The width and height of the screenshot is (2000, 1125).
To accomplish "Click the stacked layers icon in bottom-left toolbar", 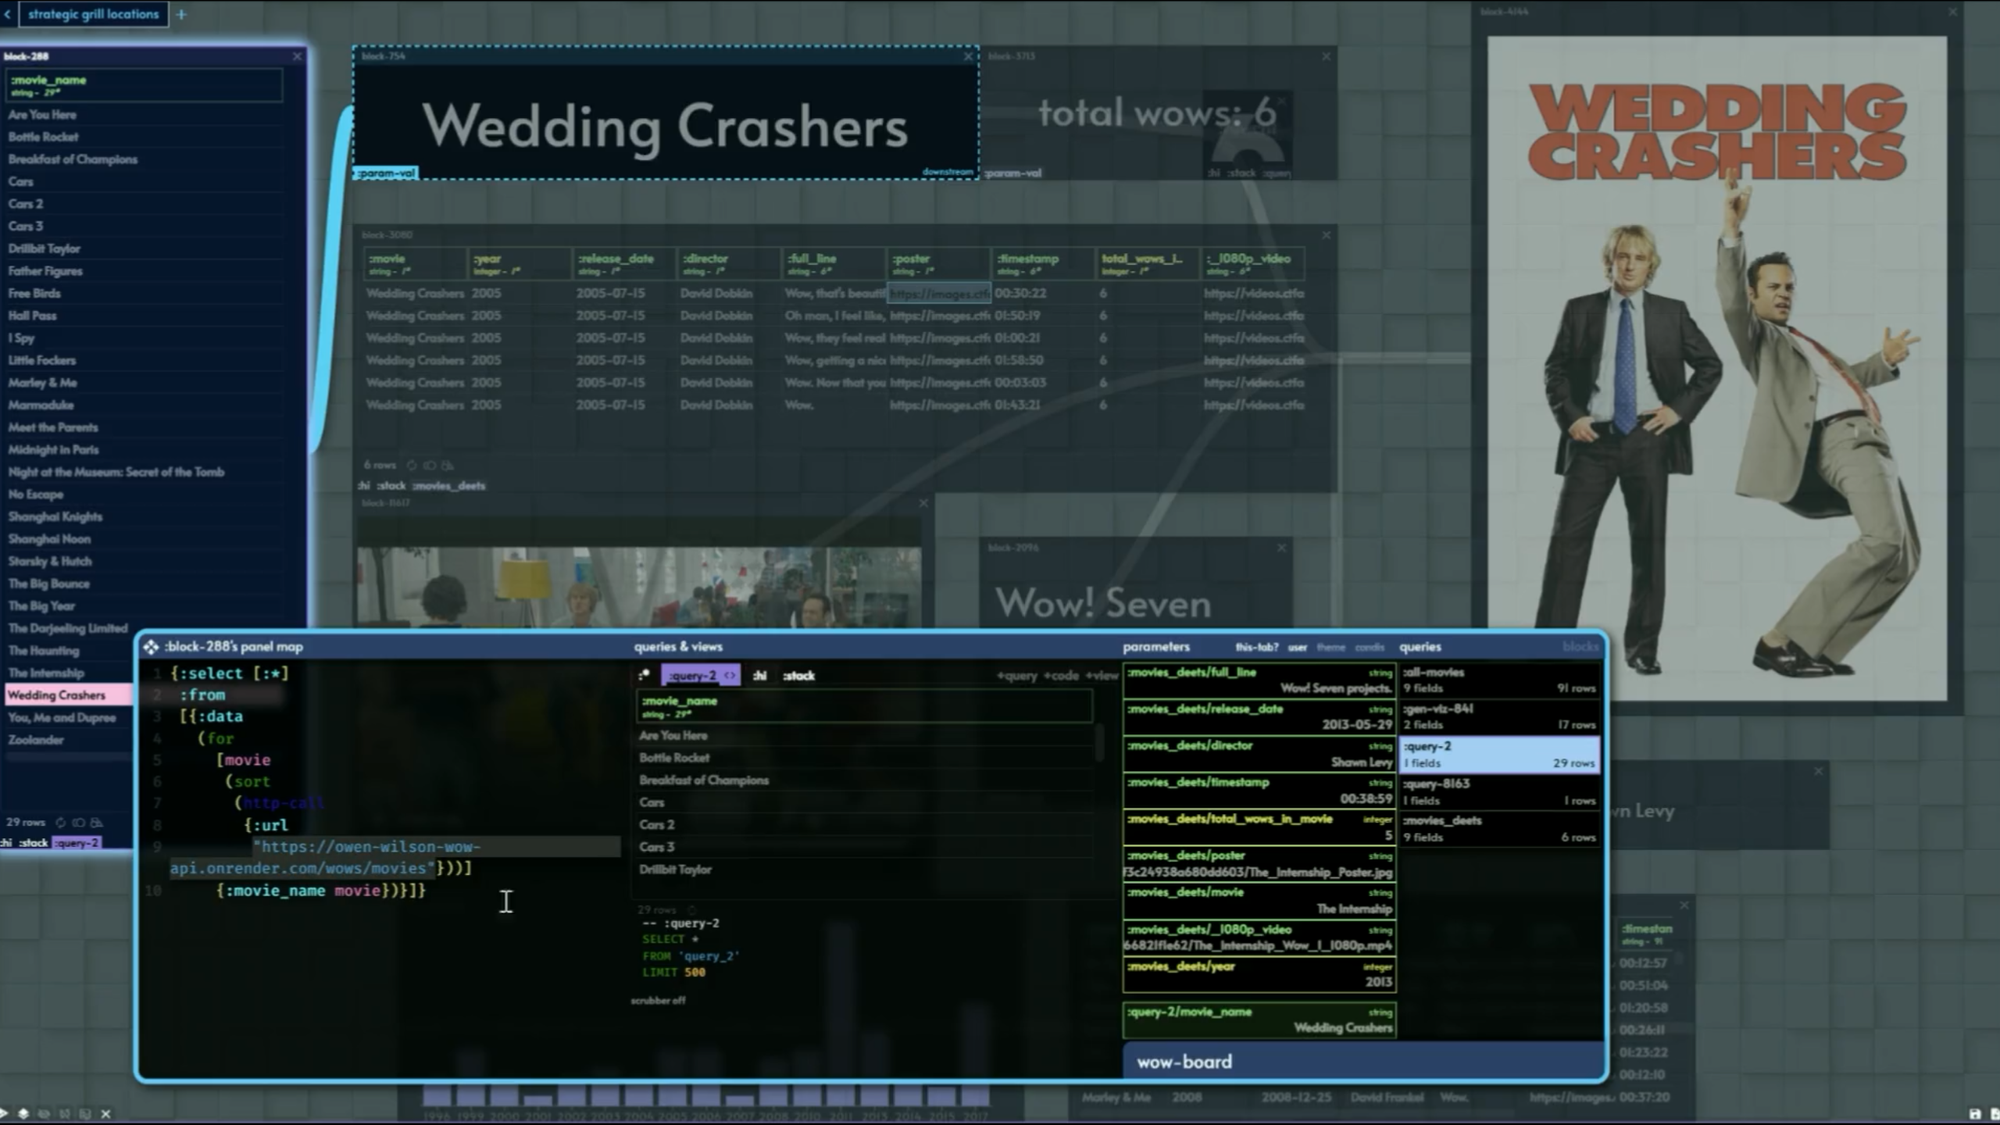I will 24,1113.
